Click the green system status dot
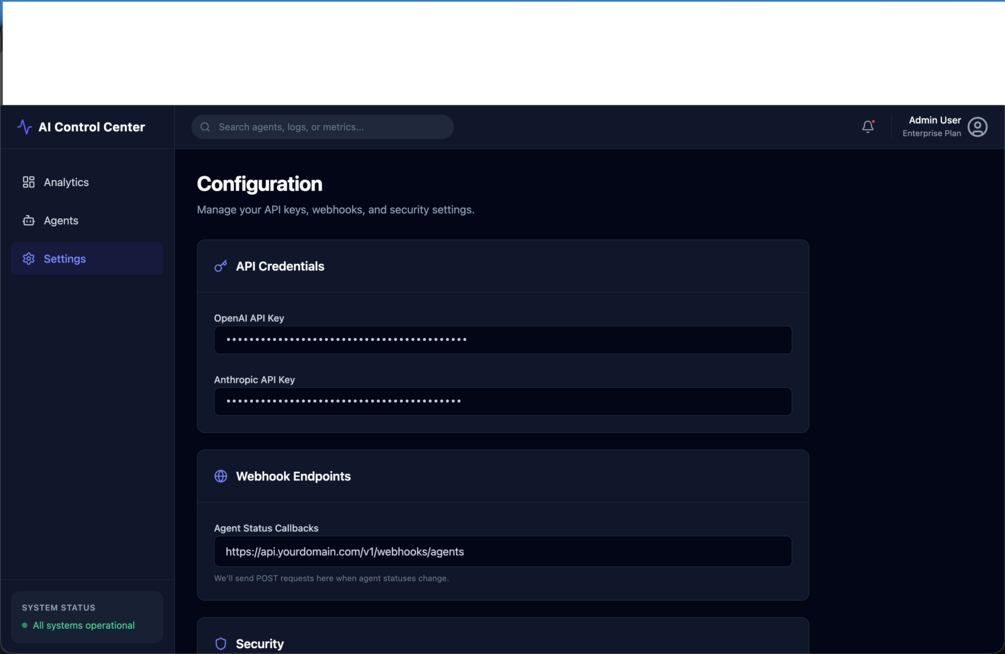Viewport: 1005px width, 654px height. pyautogui.click(x=24, y=625)
